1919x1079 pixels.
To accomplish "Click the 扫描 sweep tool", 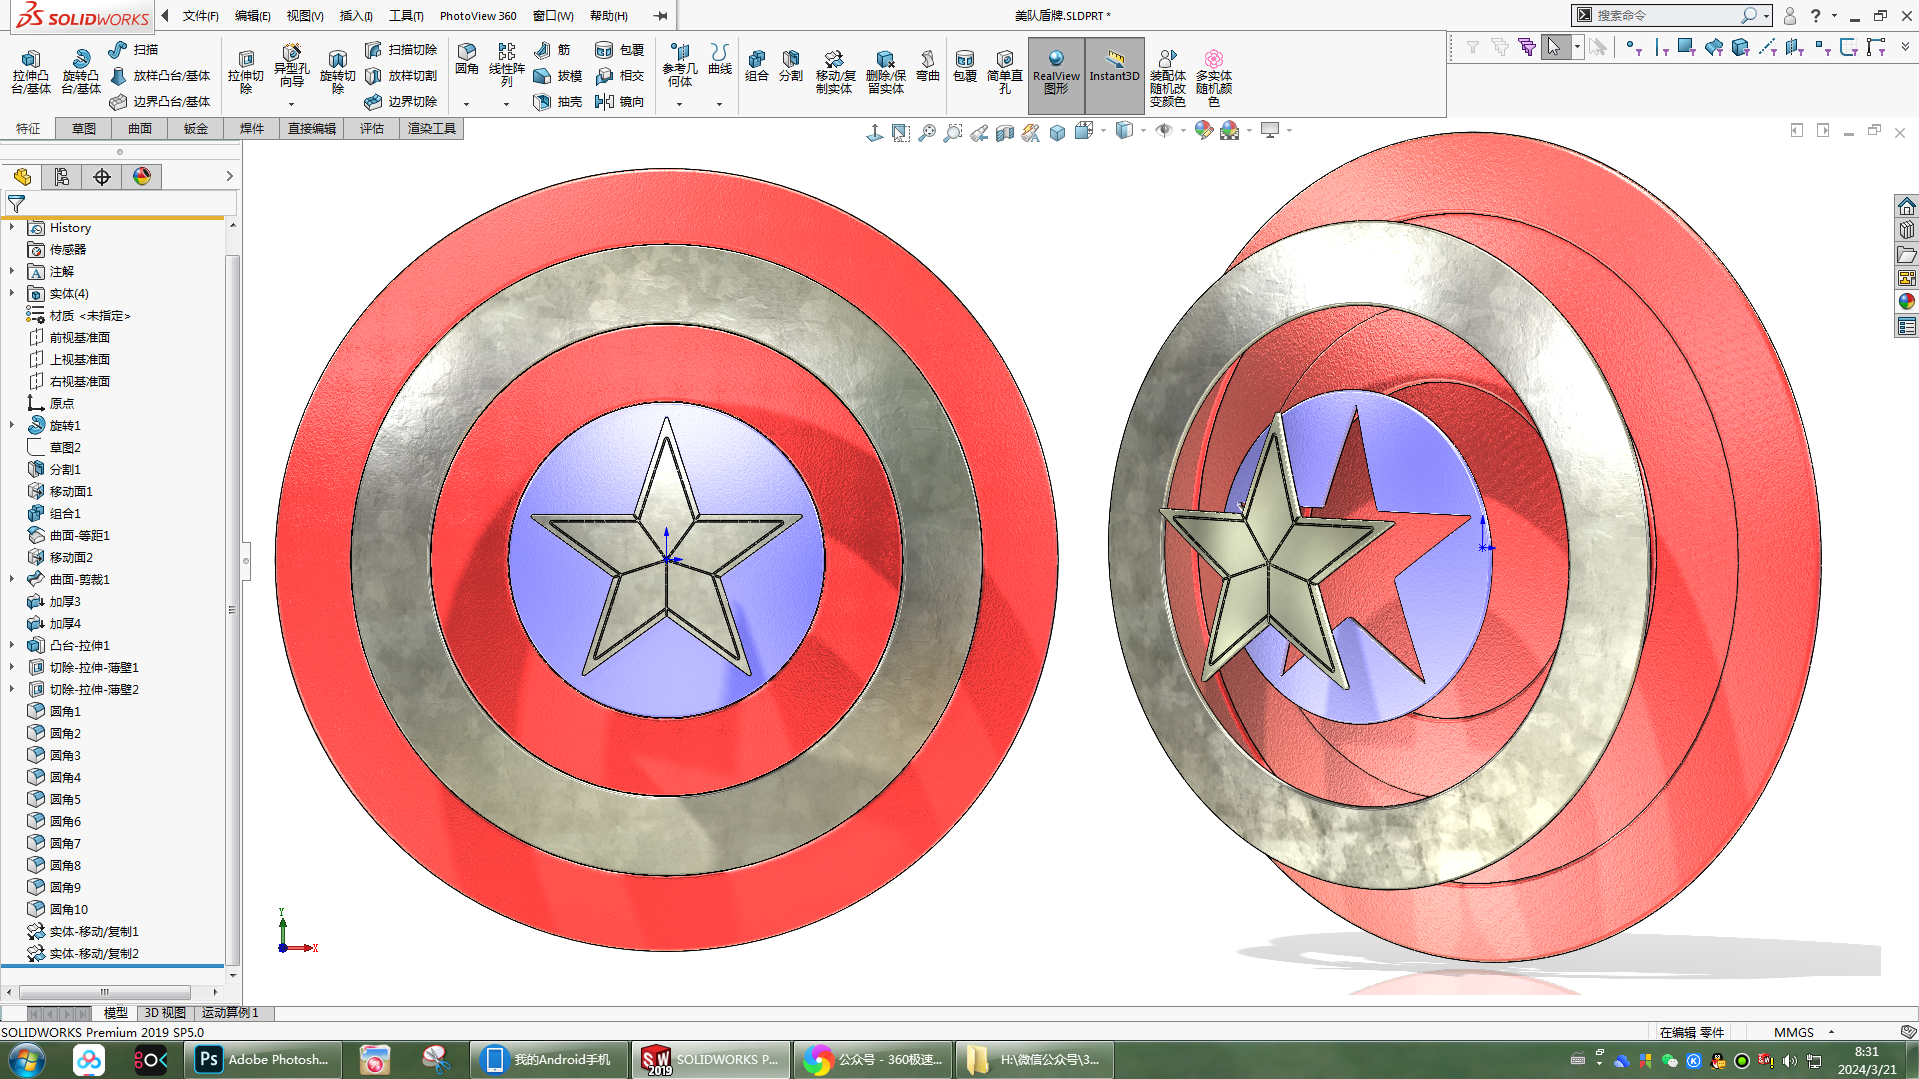I will 133,49.
